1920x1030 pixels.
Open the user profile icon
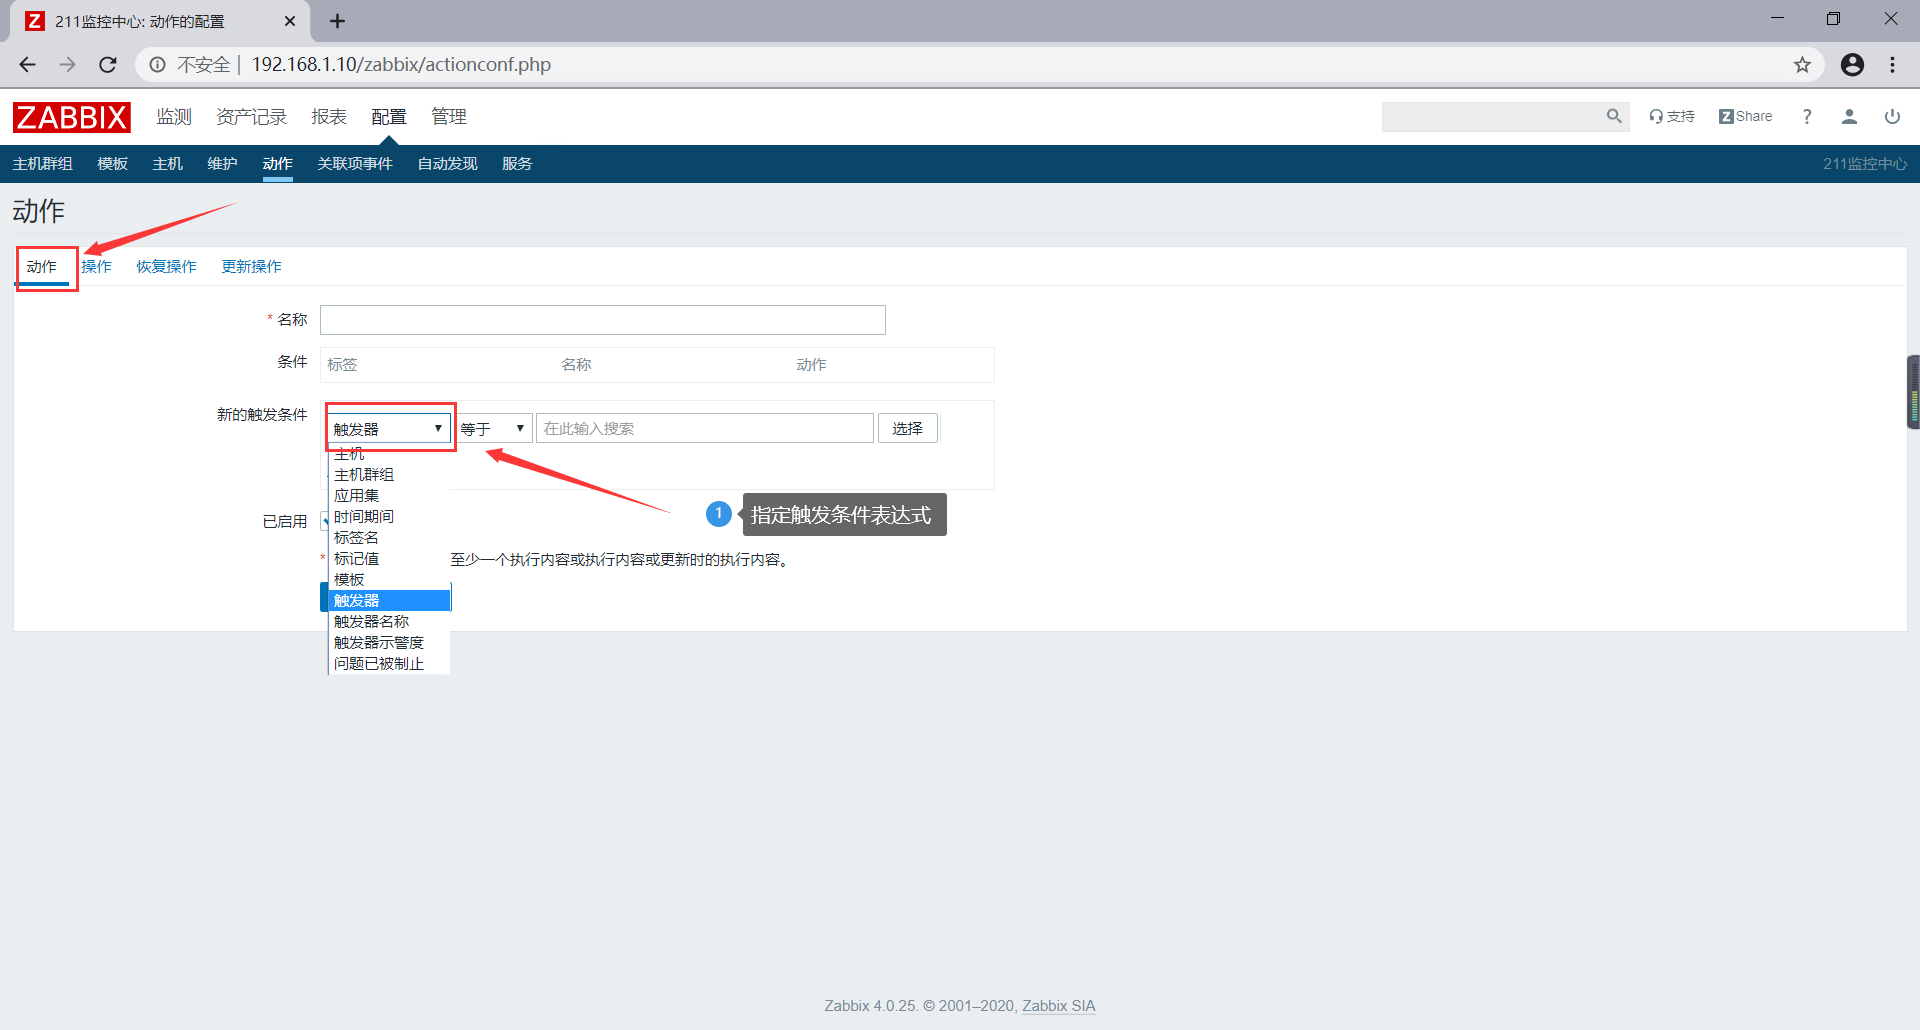click(1849, 116)
